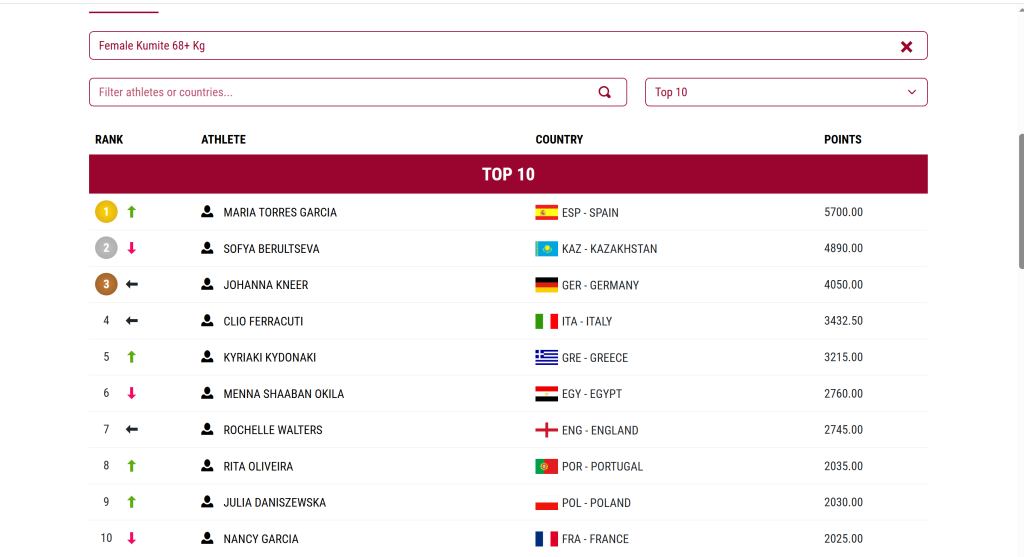Click the search magnifier icon
The height and width of the screenshot is (557, 1024).
(605, 92)
